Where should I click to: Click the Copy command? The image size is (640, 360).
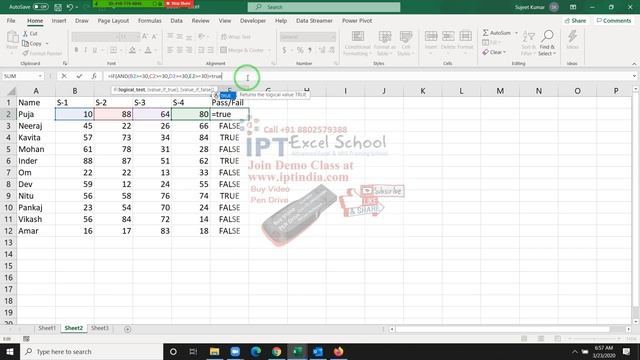tap(32, 43)
